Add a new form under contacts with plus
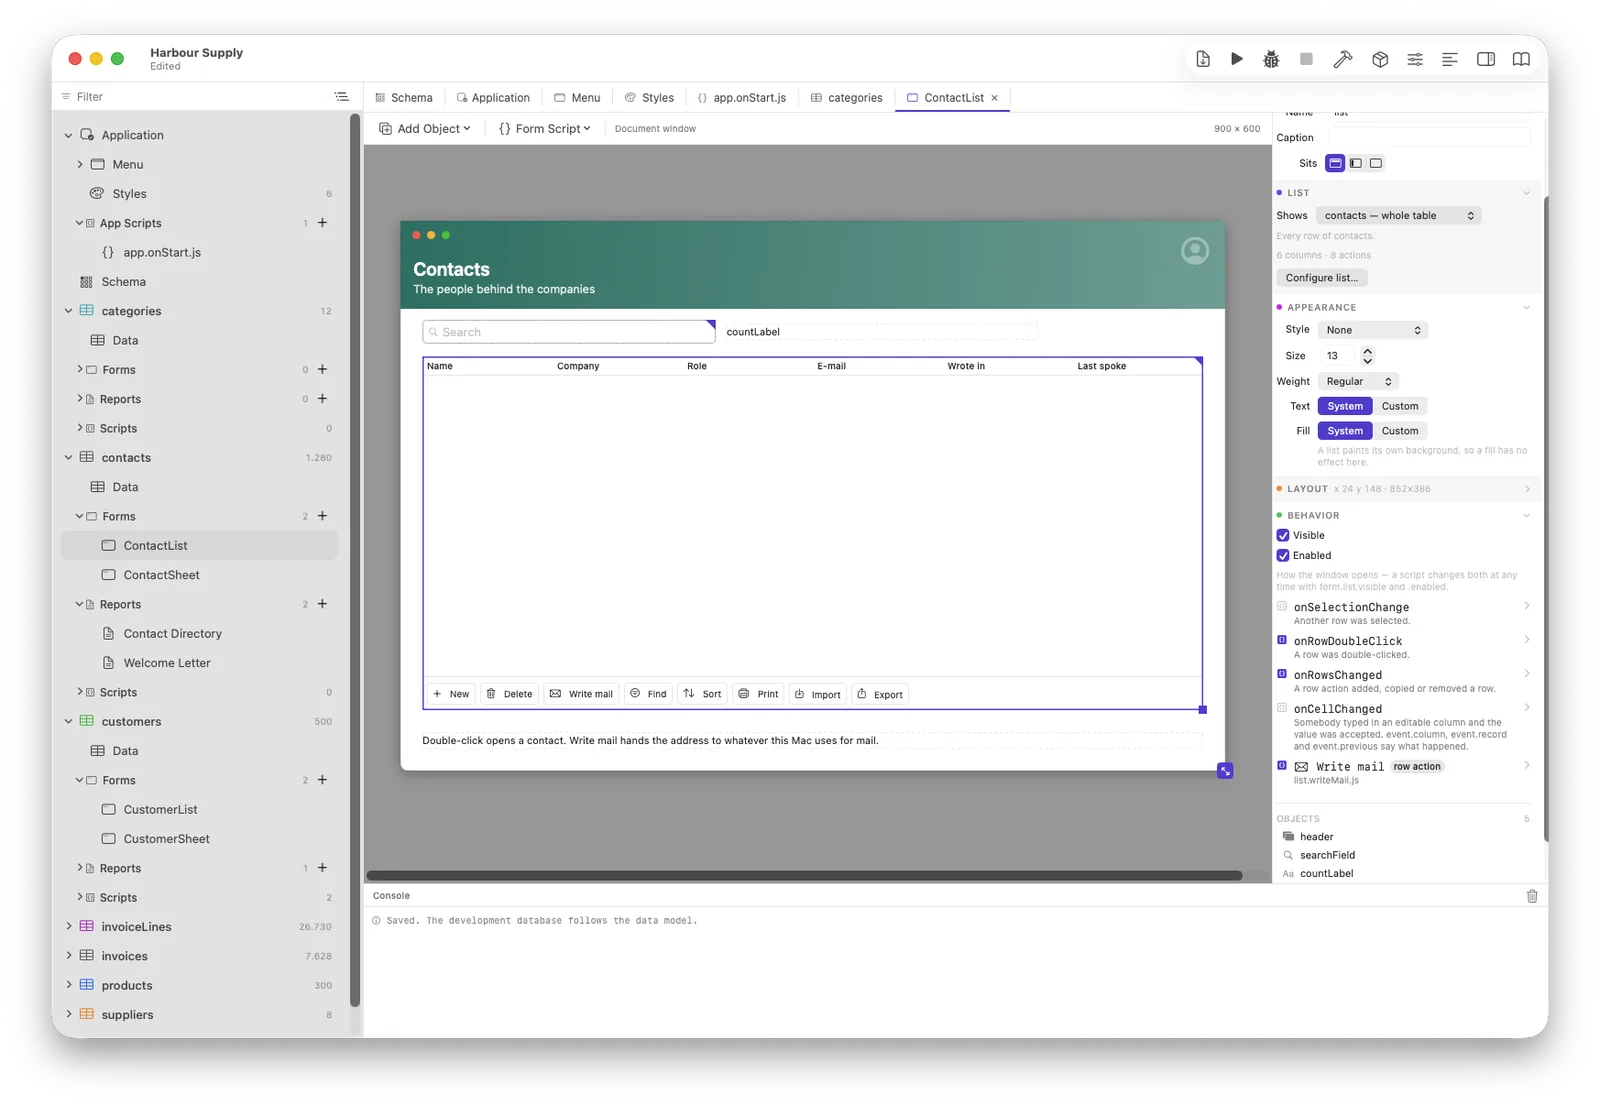1600x1106 pixels. (322, 516)
